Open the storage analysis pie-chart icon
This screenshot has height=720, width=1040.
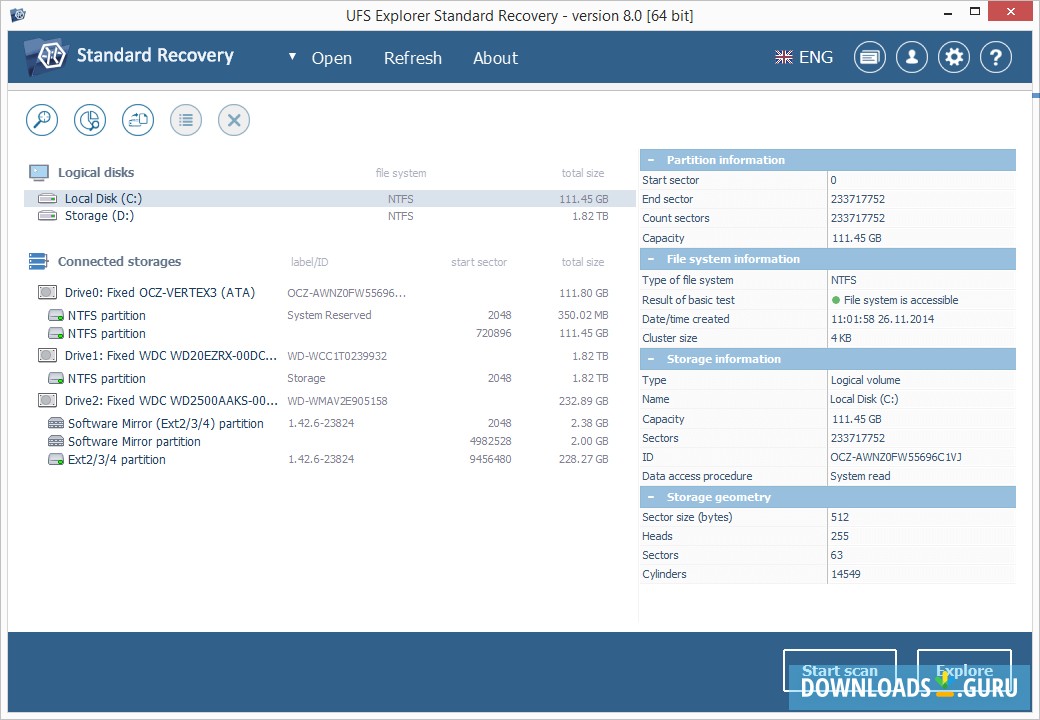point(89,119)
